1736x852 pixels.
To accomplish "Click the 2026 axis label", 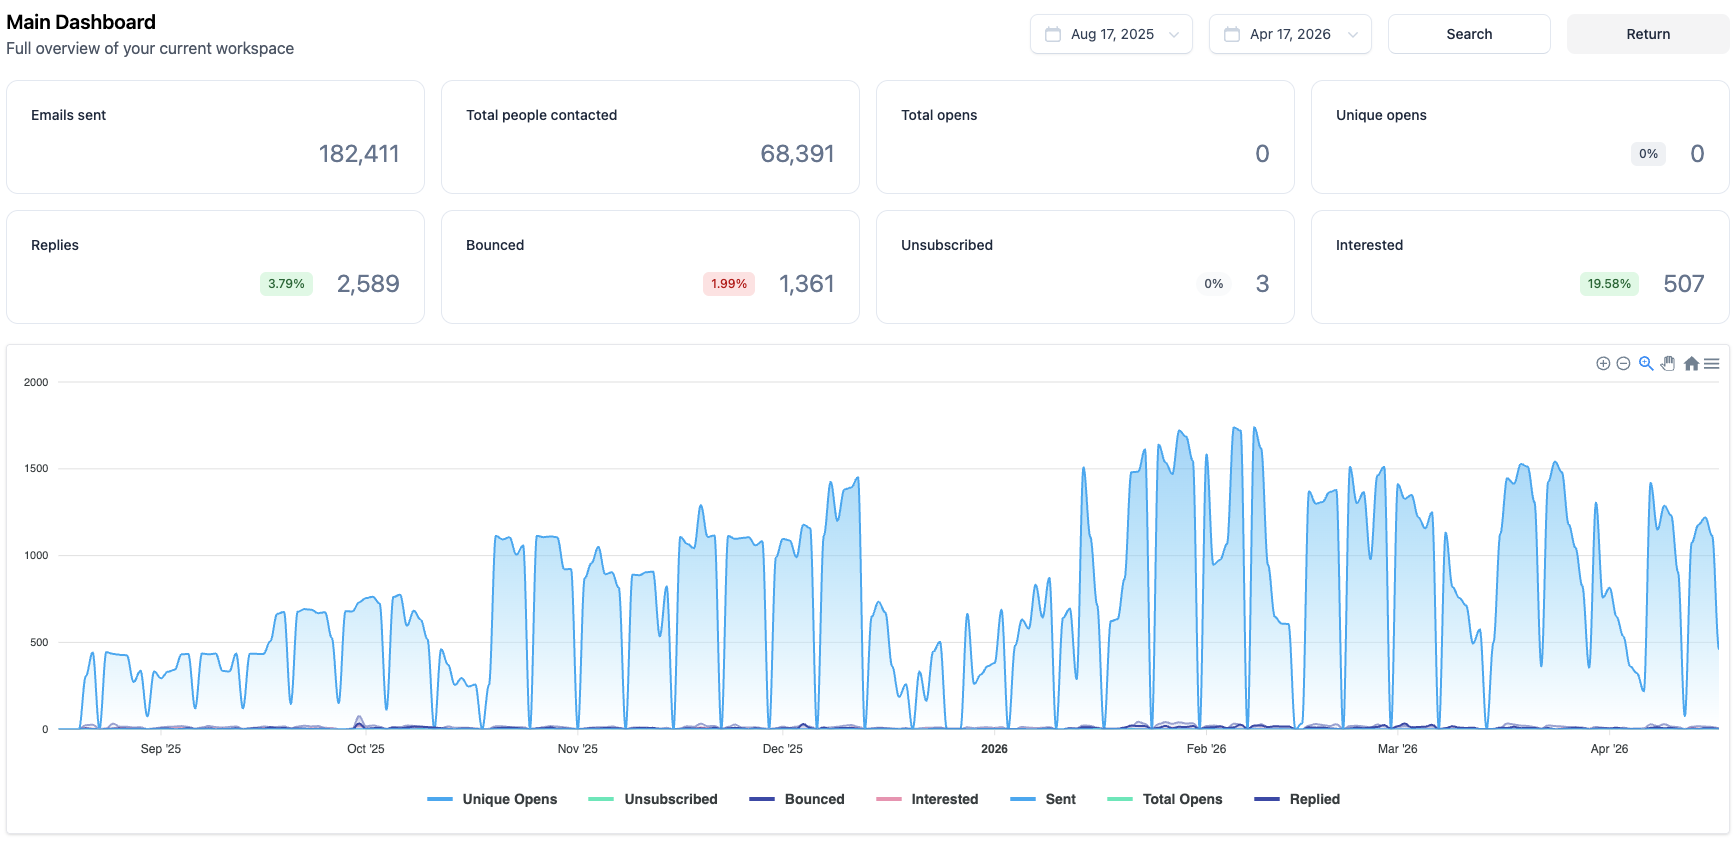I will (x=994, y=749).
